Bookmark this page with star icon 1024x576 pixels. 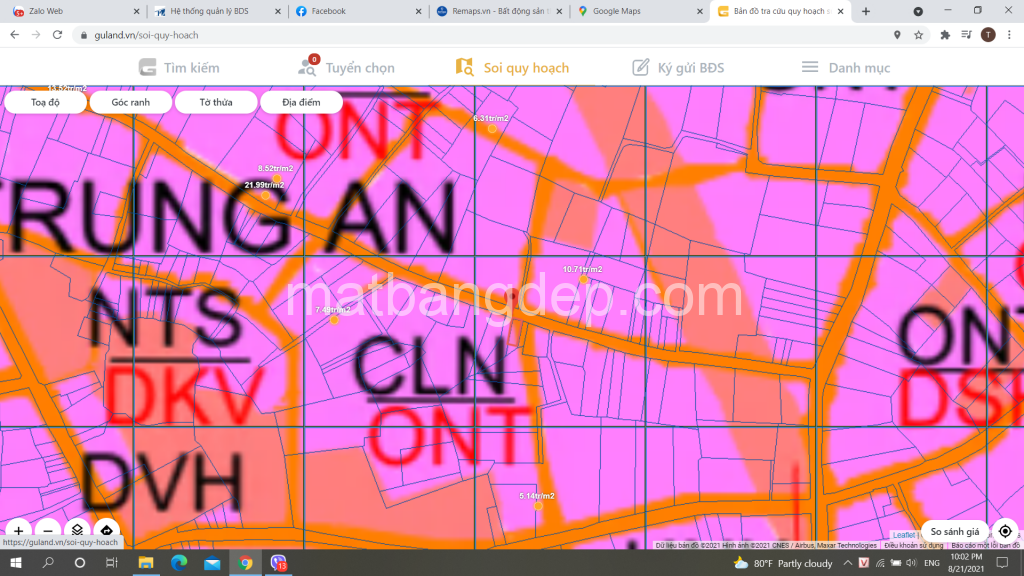(919, 35)
